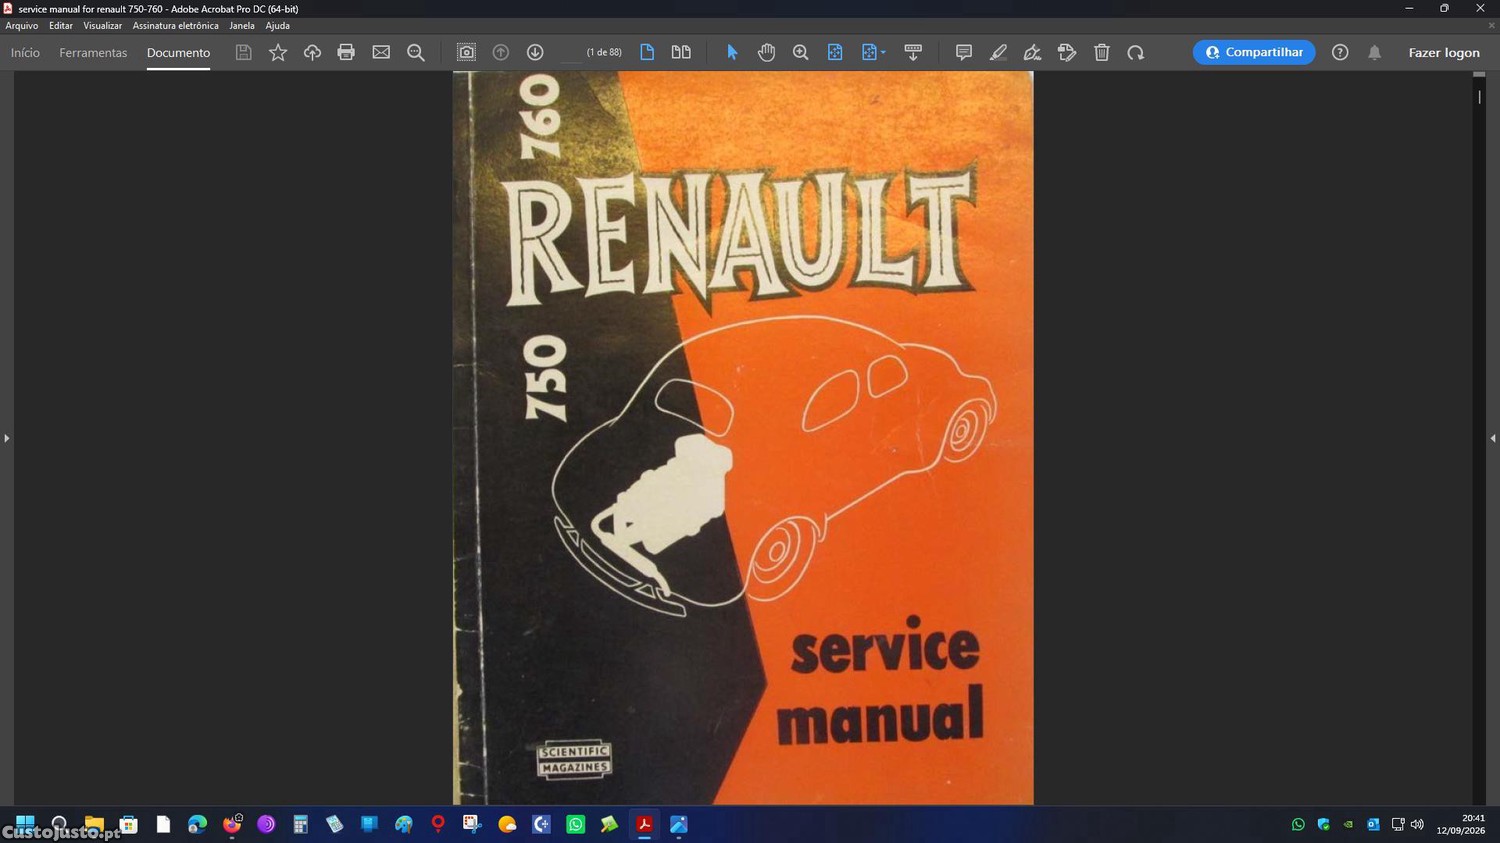Expand the right tools pane
The image size is (1500, 843).
tap(1493, 438)
